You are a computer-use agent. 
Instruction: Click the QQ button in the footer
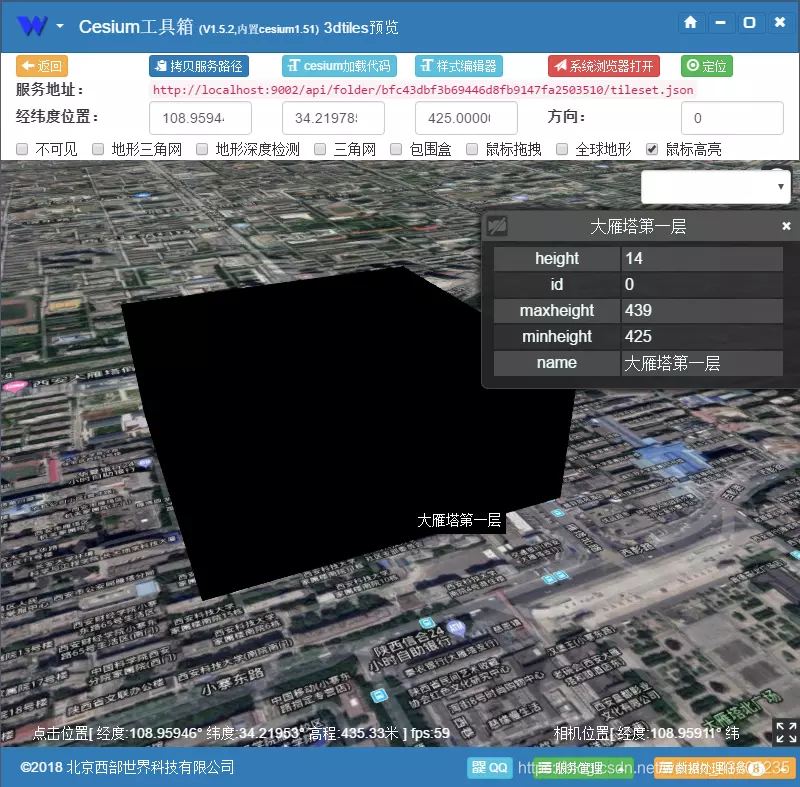(x=489, y=767)
